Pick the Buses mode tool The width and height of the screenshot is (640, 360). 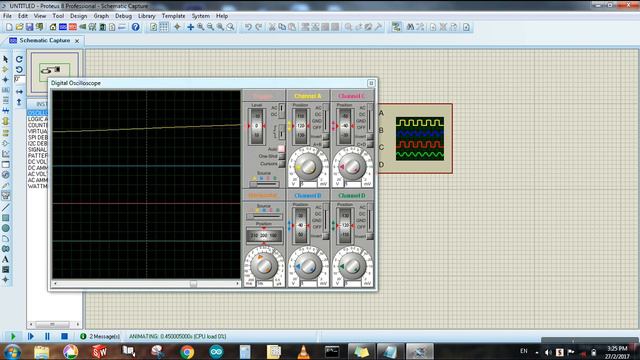pyautogui.click(x=6, y=111)
